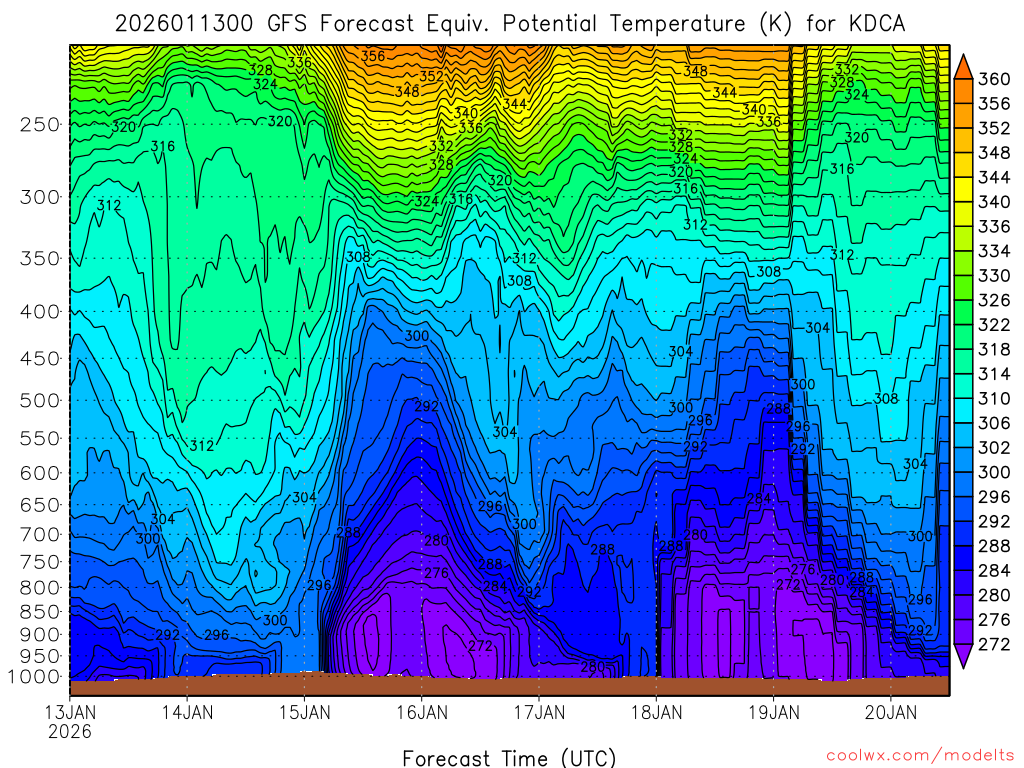Screen dimensions: 1024x768
Task: Click the 288 contour label near 19JAN 500 hPa
Action: pyautogui.click(x=778, y=409)
